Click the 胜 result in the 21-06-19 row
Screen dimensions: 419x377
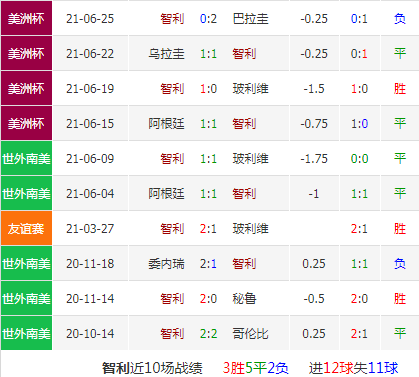coord(400,89)
